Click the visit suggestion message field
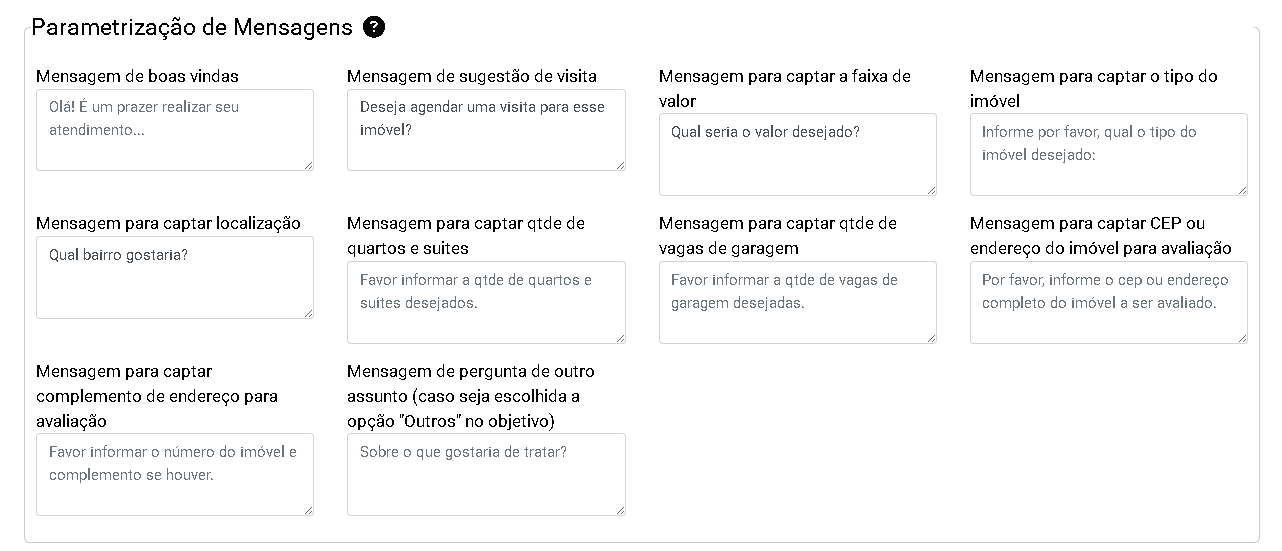1282x551 pixels. point(486,130)
